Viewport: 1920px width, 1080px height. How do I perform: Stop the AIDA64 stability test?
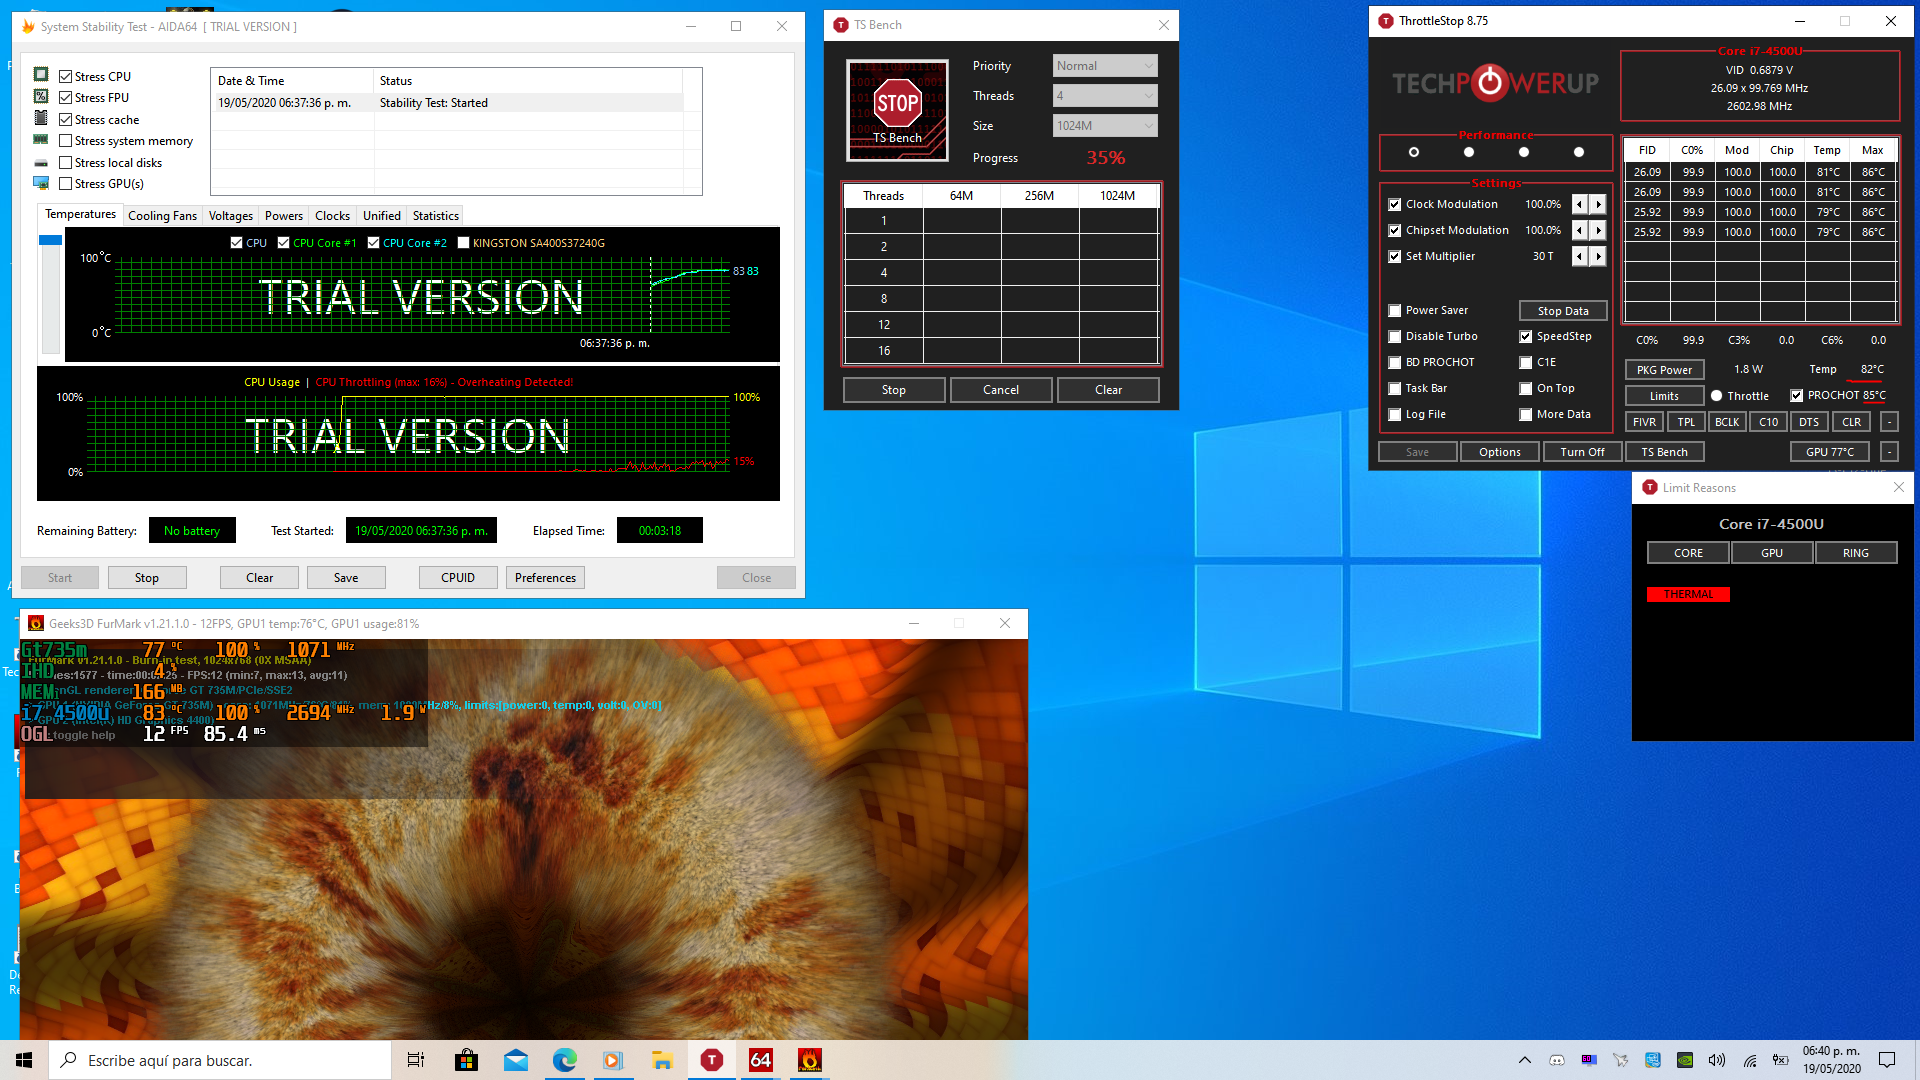click(147, 578)
